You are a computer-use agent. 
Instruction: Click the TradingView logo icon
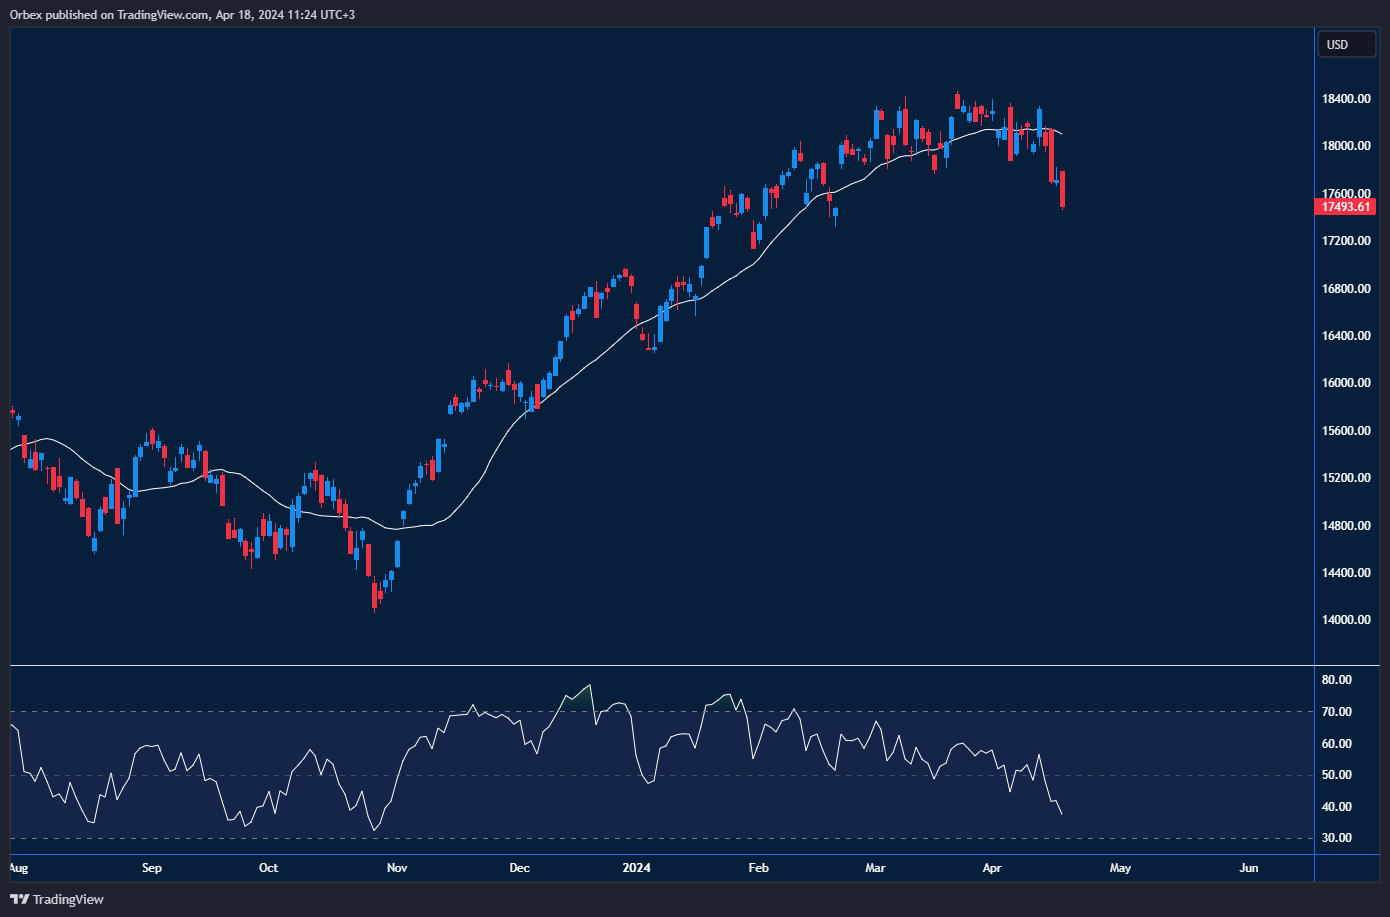click(x=19, y=899)
